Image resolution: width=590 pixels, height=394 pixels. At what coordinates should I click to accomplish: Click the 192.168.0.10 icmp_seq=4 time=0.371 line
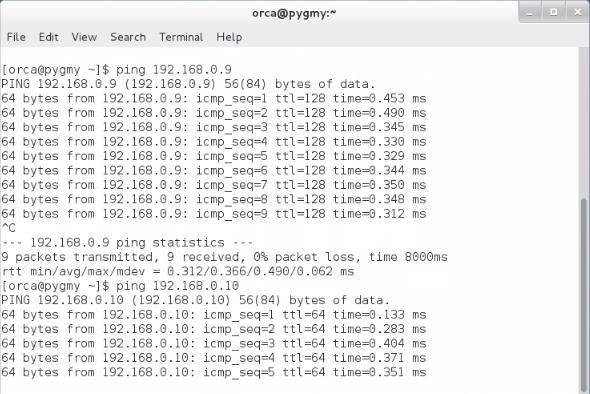click(214, 358)
